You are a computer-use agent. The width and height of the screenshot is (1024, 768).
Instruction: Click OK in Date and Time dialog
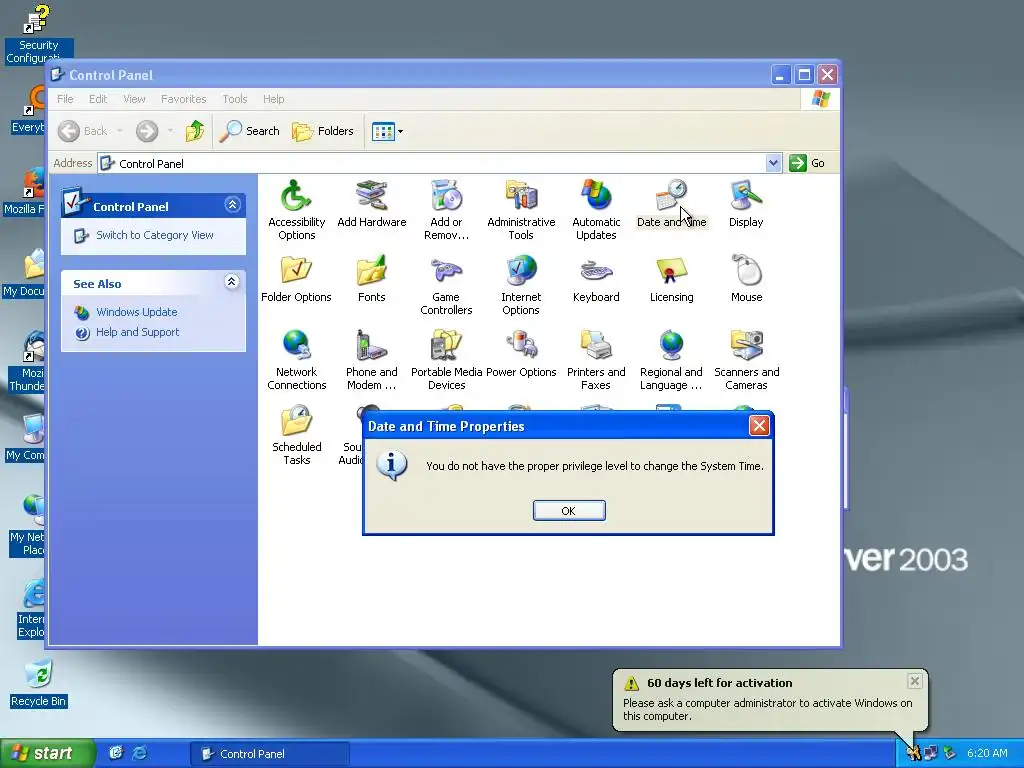click(x=569, y=511)
